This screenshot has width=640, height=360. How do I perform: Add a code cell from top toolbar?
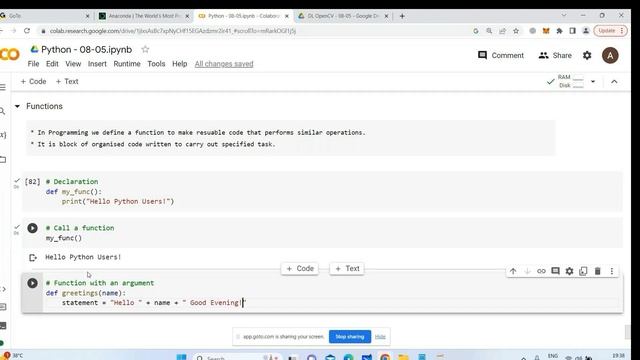tap(33, 82)
